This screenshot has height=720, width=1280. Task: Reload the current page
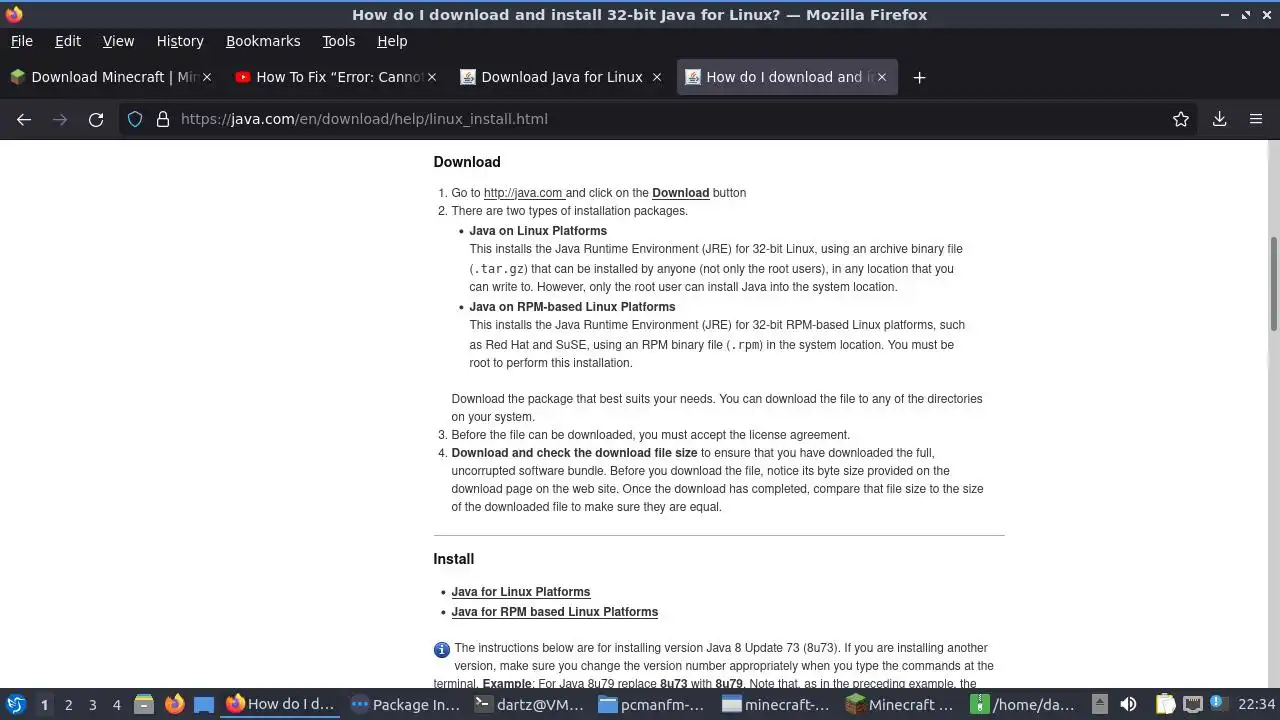coord(96,119)
